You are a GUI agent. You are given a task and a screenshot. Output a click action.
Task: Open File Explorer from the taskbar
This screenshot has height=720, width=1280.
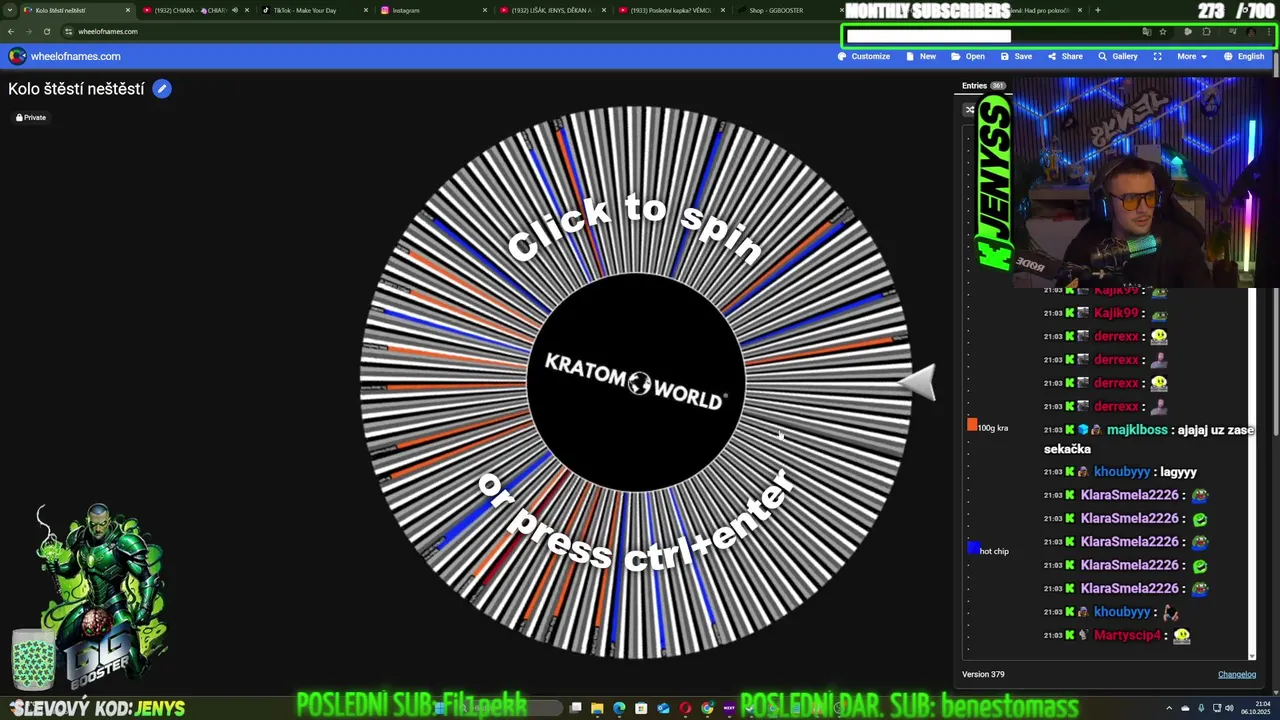(x=597, y=708)
